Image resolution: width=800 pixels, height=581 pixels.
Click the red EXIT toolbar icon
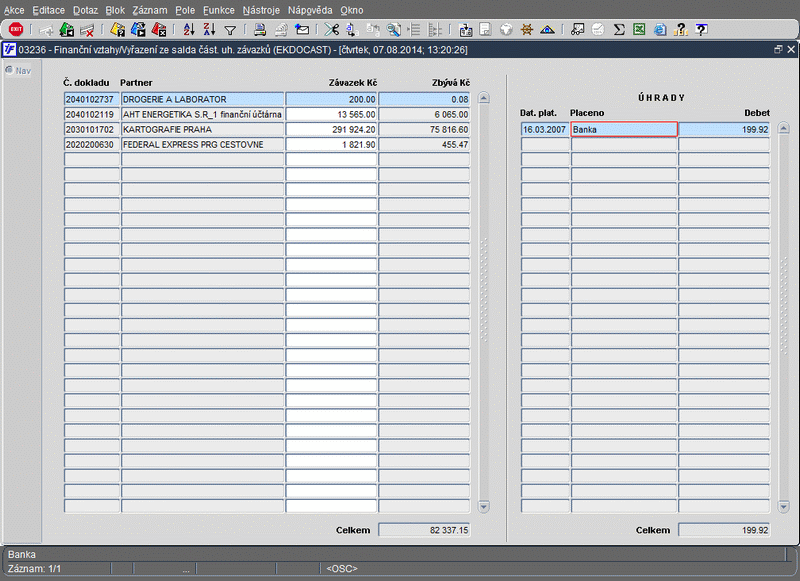coord(16,30)
